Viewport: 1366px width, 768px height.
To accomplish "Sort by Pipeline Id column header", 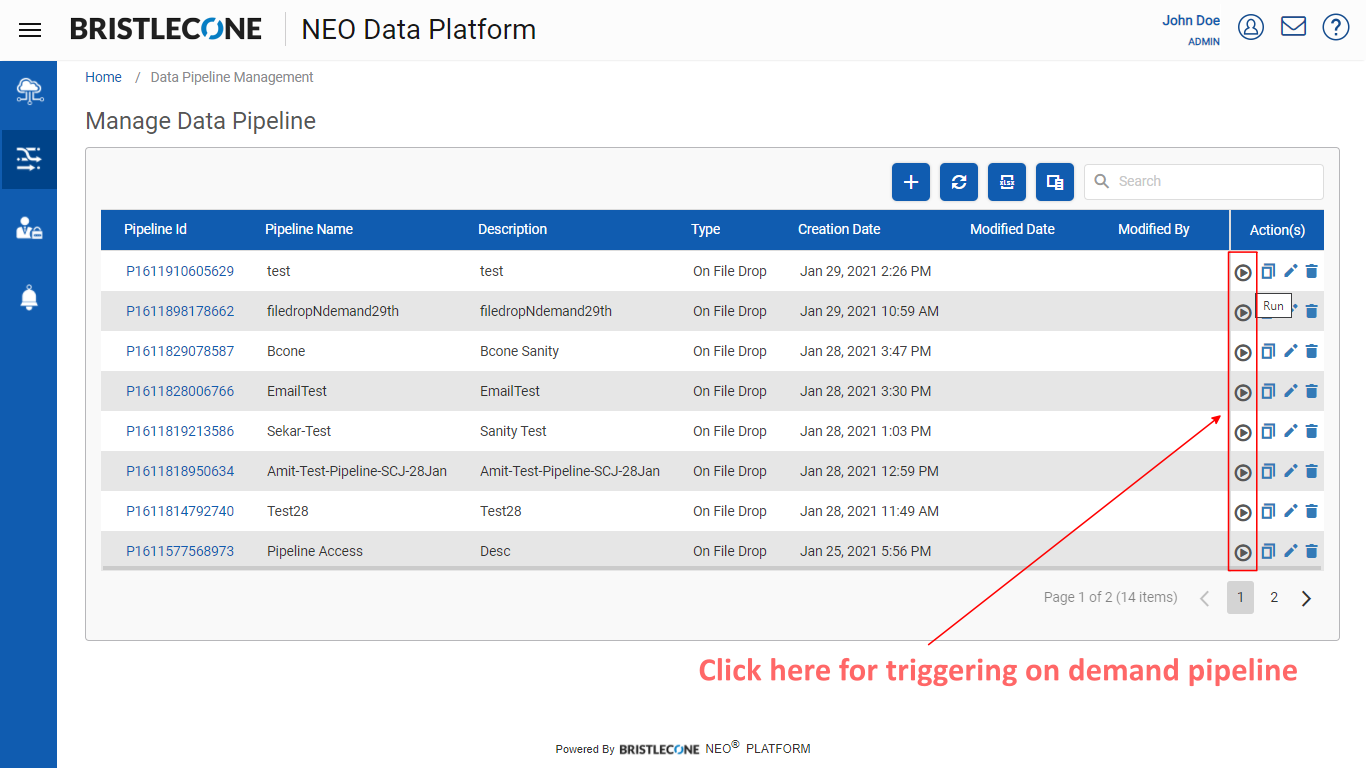I will click(155, 229).
